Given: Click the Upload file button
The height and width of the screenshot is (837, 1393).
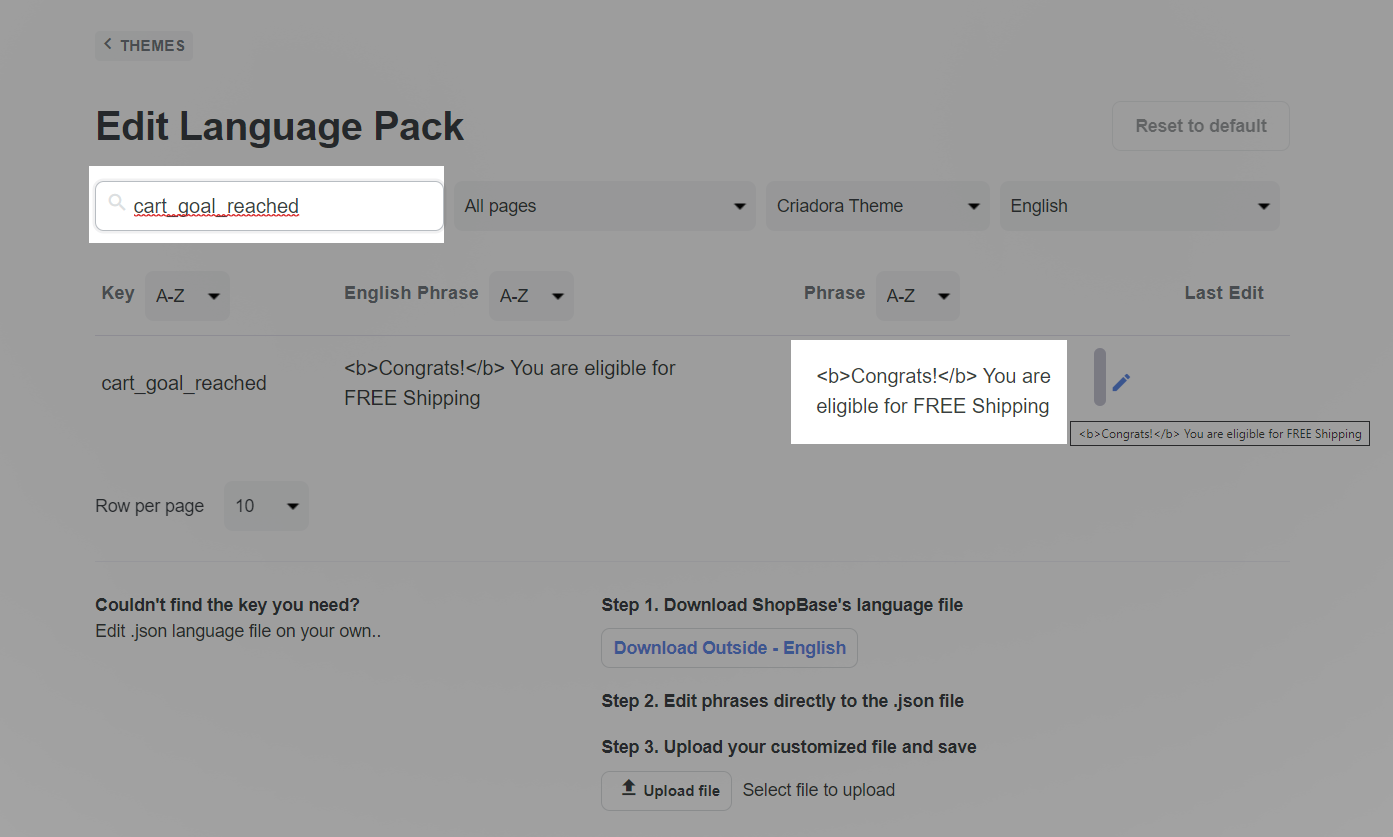Looking at the screenshot, I should point(666,790).
